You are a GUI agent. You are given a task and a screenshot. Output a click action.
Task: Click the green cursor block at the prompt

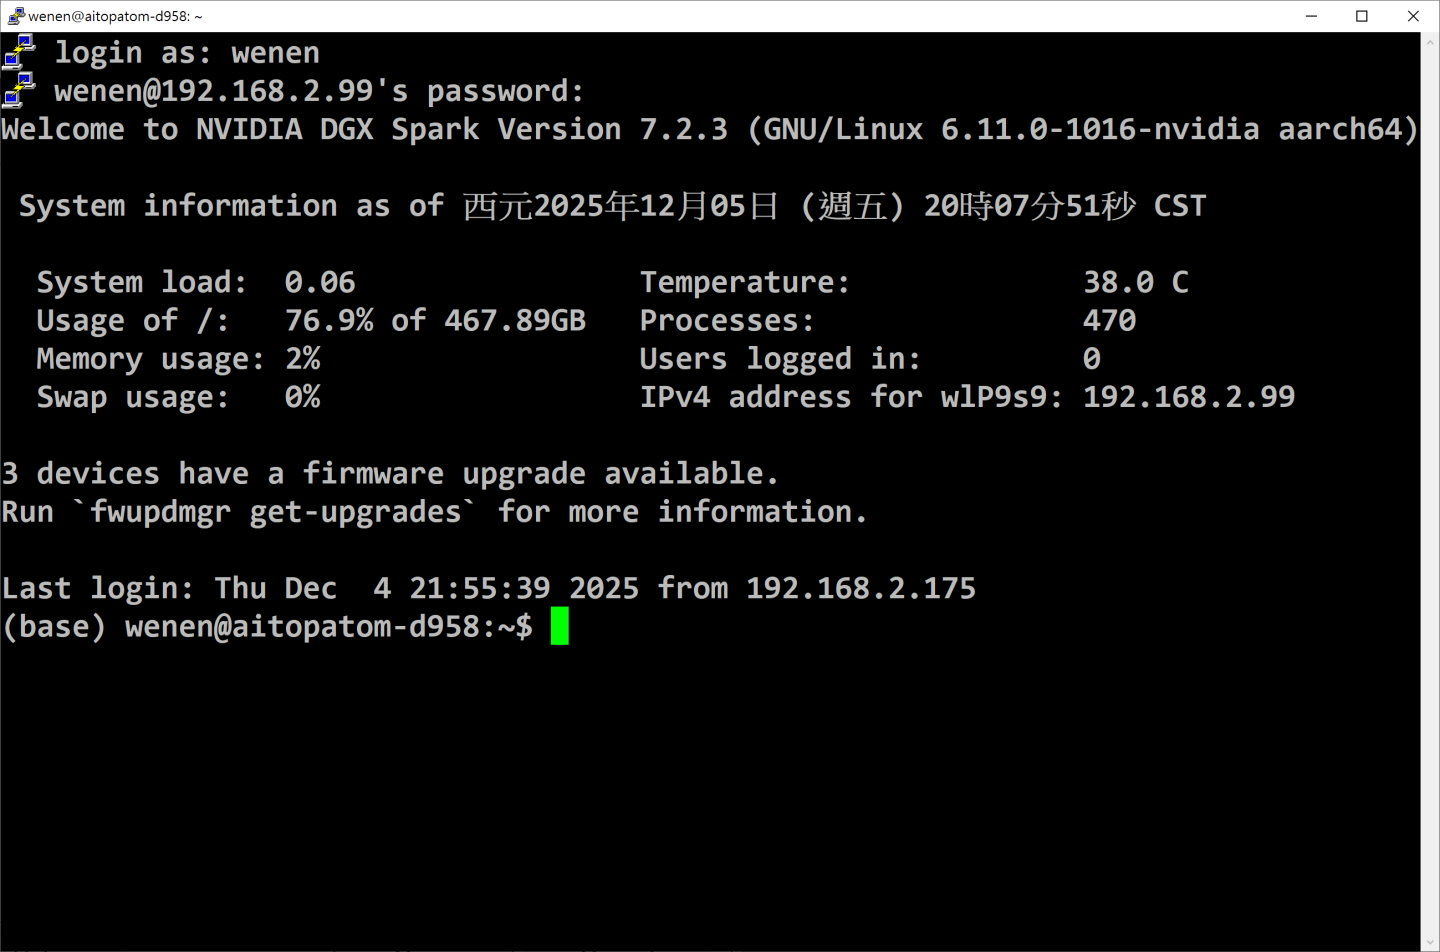pos(559,627)
